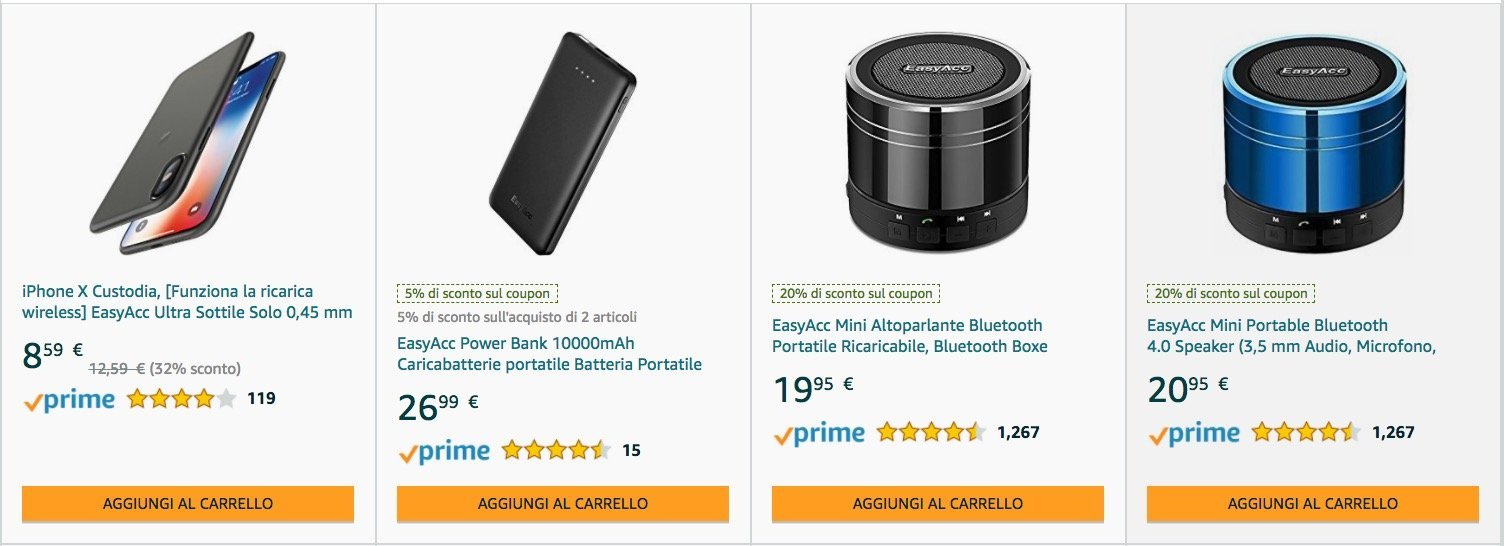
Task: Click the black Bluetooth speaker image
Action: (x=937, y=142)
